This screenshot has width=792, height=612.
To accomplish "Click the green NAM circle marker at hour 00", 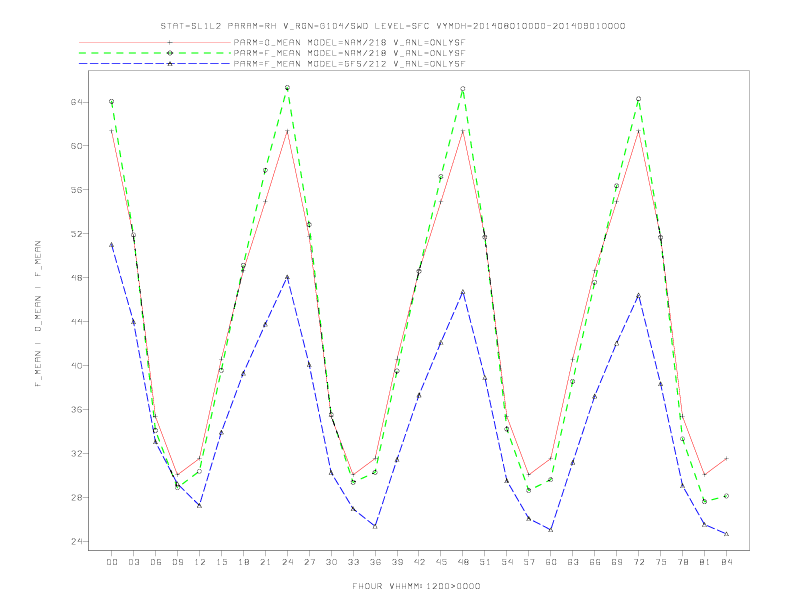I will coord(112,101).
